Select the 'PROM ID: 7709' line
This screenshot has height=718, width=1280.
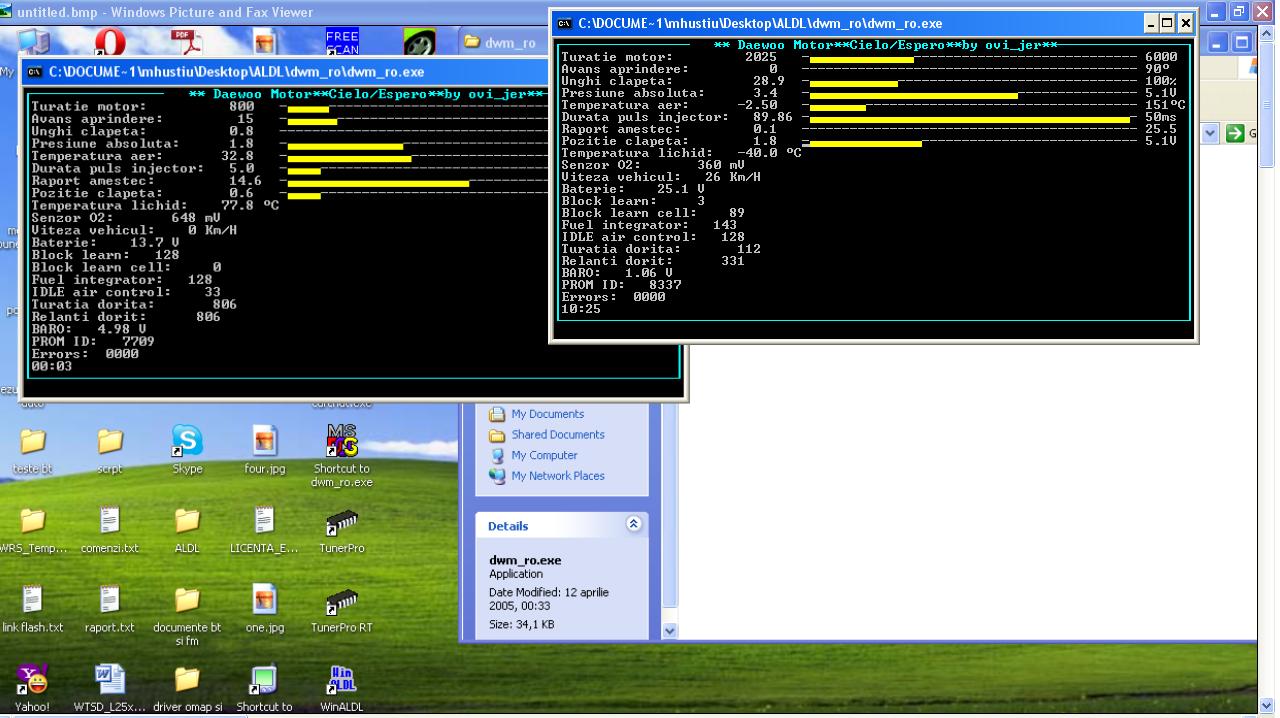point(93,342)
